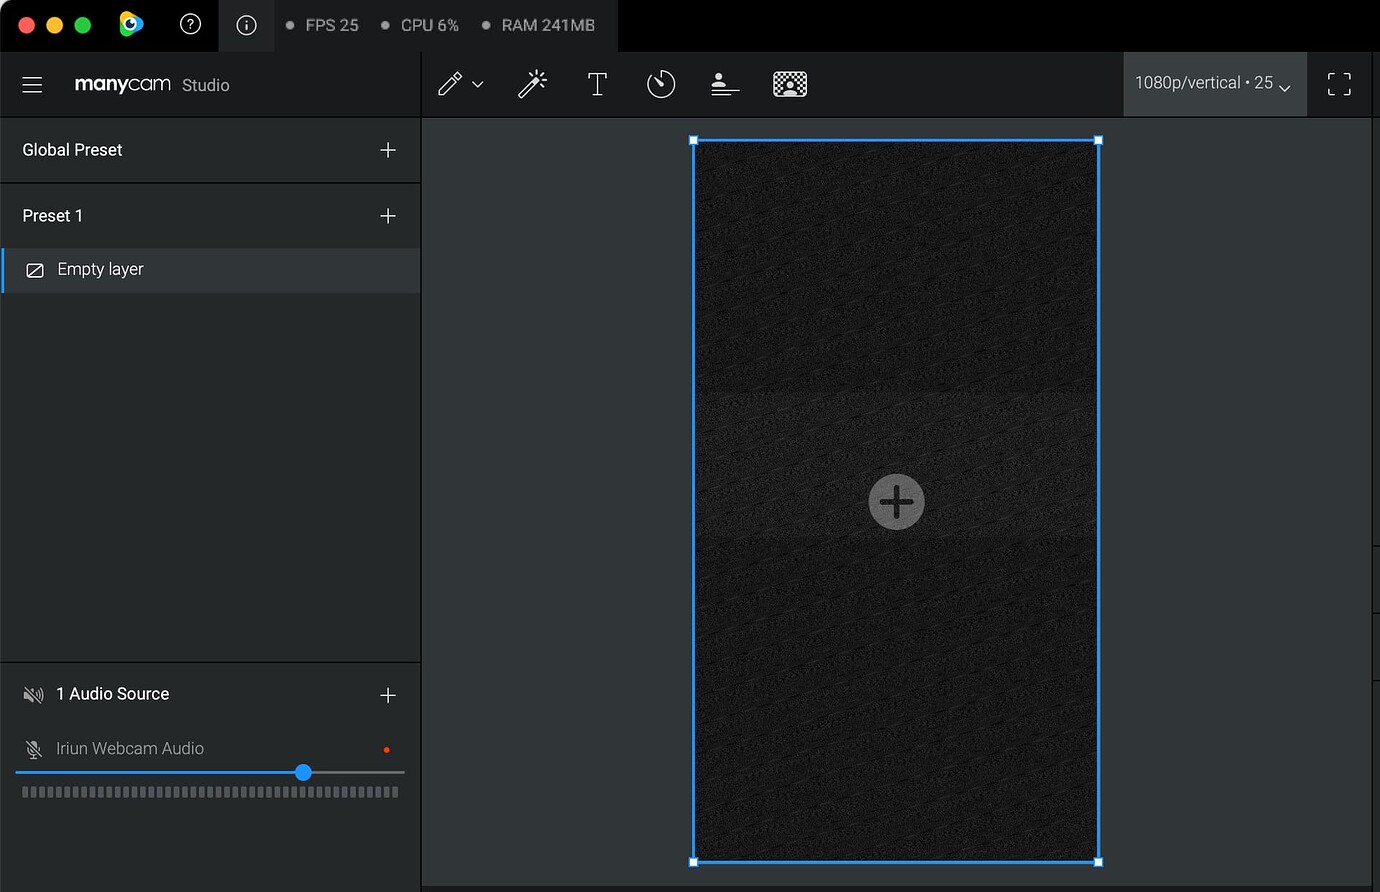
Task: Open the hamburger menu
Action: point(32,84)
